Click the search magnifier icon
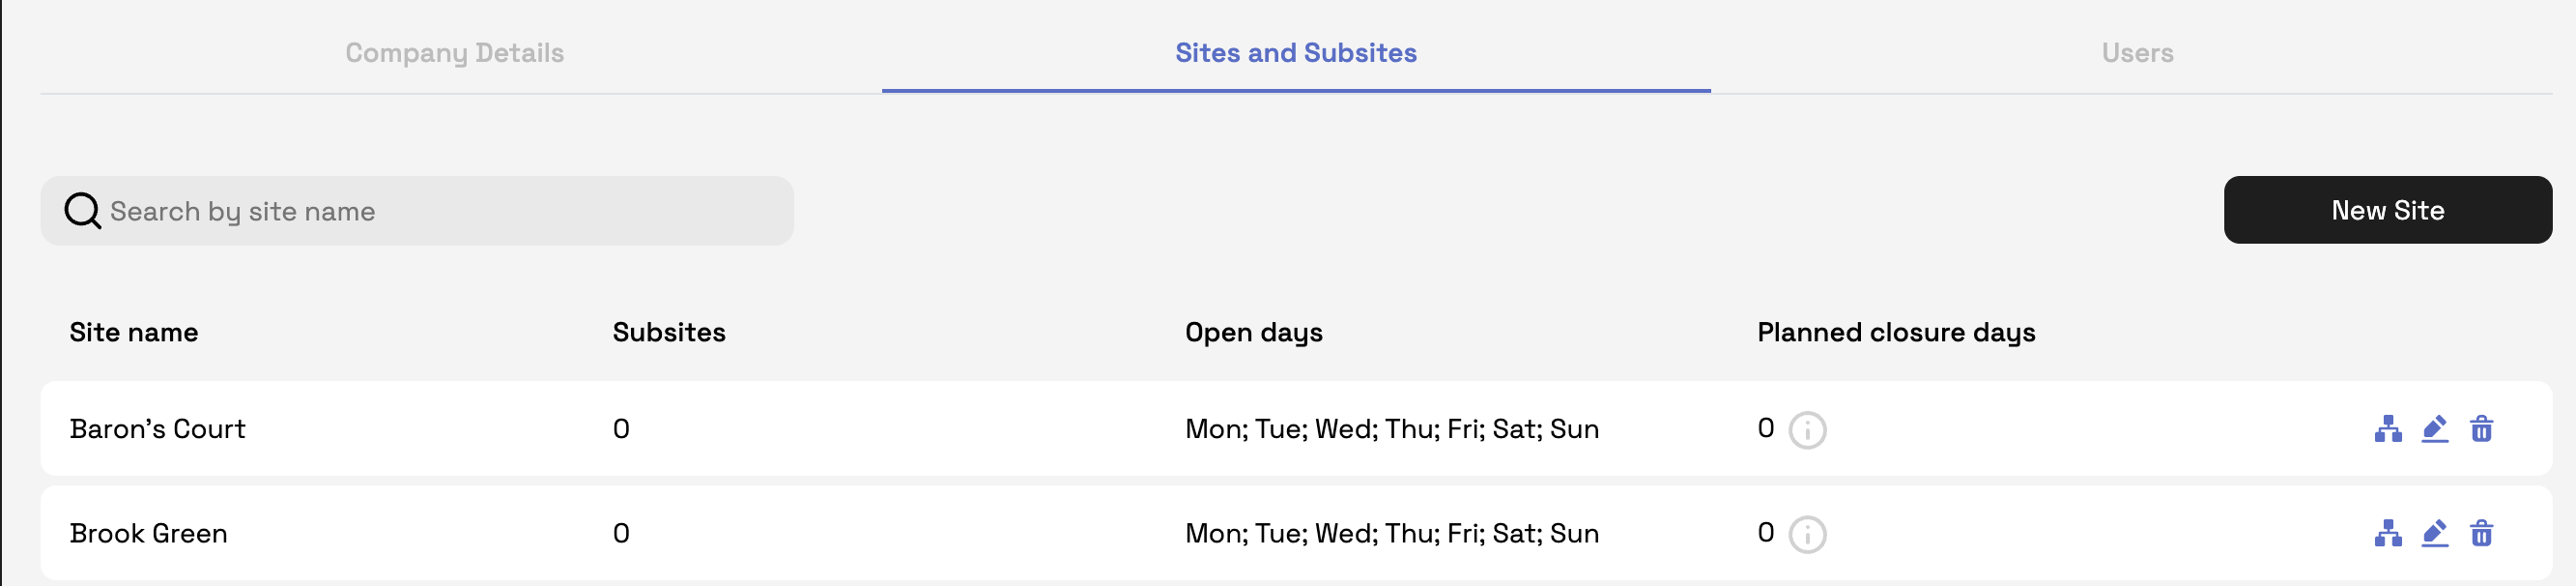2576x586 pixels. tap(82, 211)
